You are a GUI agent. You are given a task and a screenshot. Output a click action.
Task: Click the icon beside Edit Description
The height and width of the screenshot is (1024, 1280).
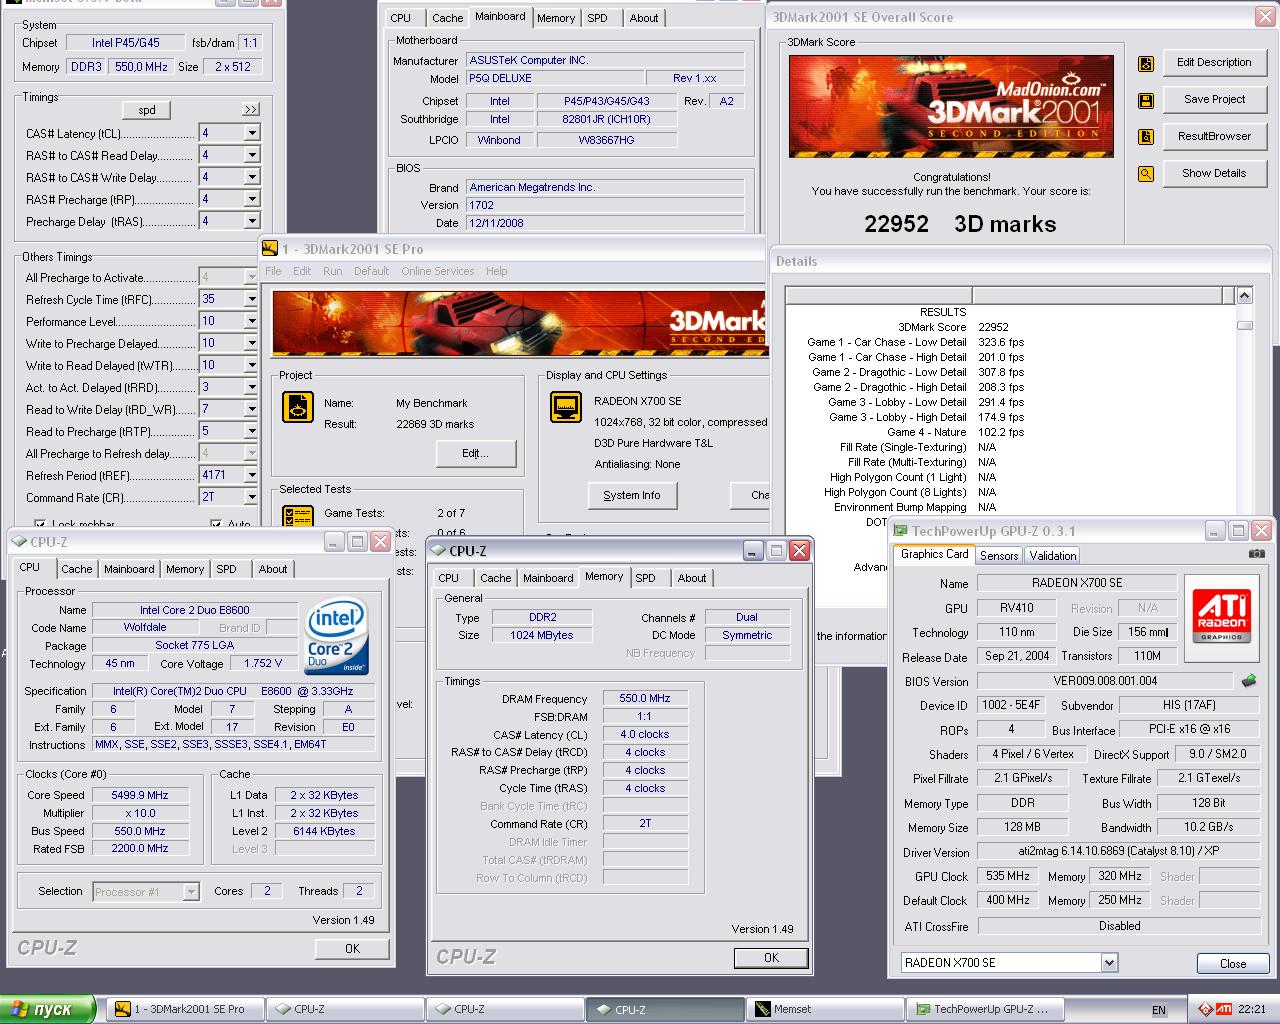point(1146,63)
